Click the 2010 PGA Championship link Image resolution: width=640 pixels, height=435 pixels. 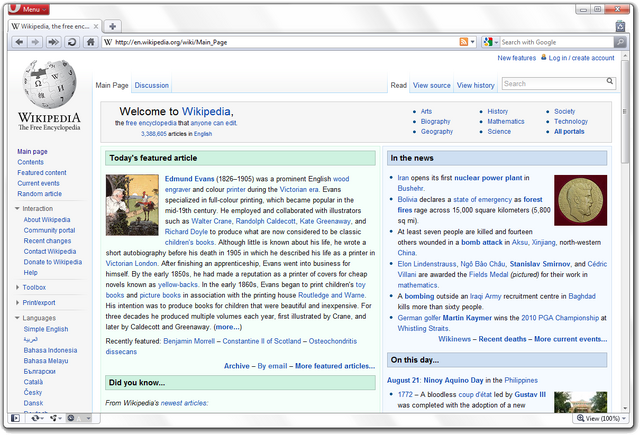click(x=560, y=318)
